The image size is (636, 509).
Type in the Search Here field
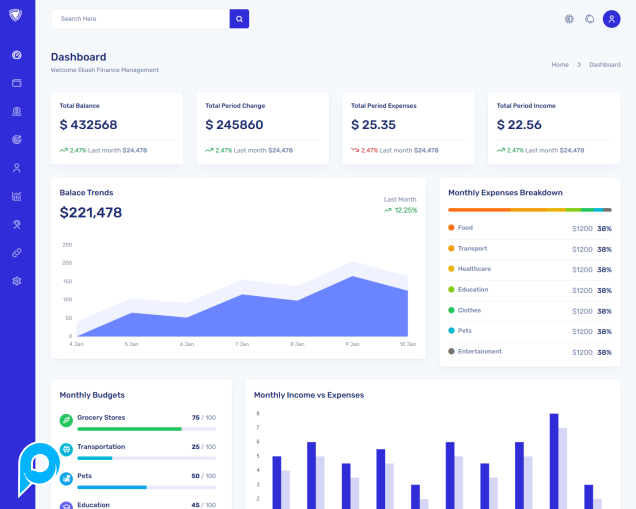click(x=140, y=18)
